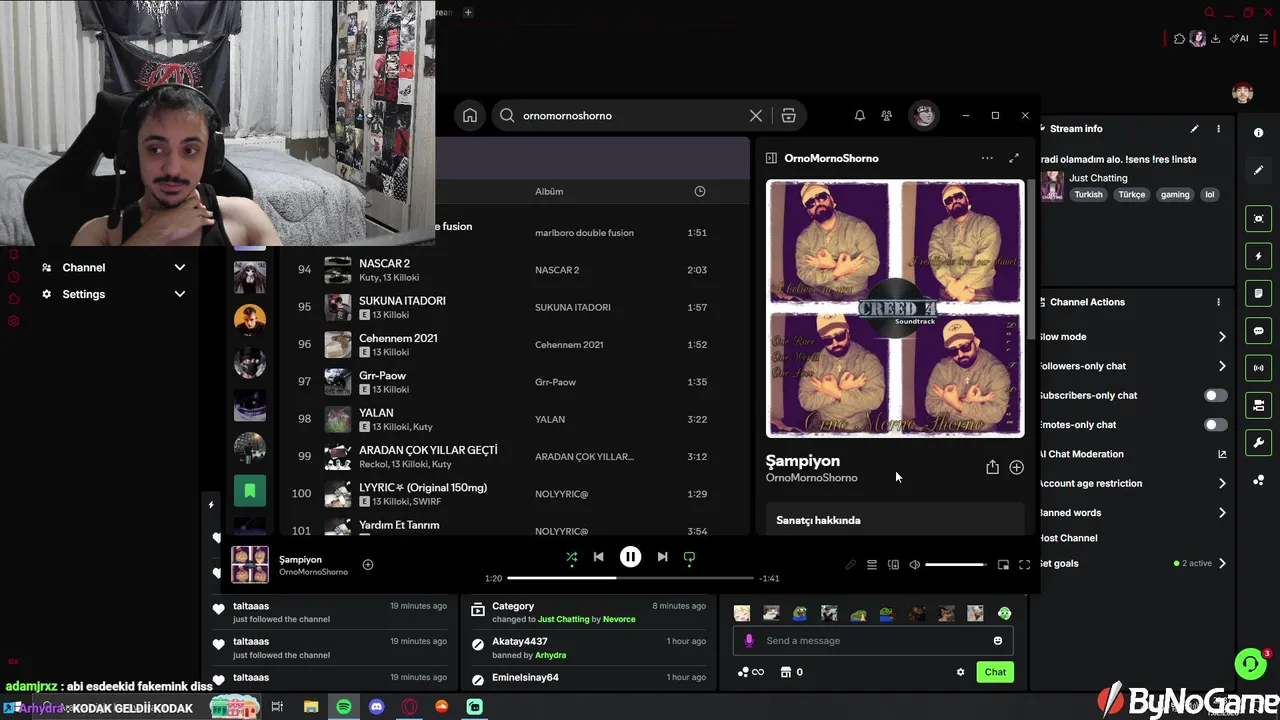Clear the Spotify search with X icon
This screenshot has width=1280, height=720.
click(x=756, y=115)
